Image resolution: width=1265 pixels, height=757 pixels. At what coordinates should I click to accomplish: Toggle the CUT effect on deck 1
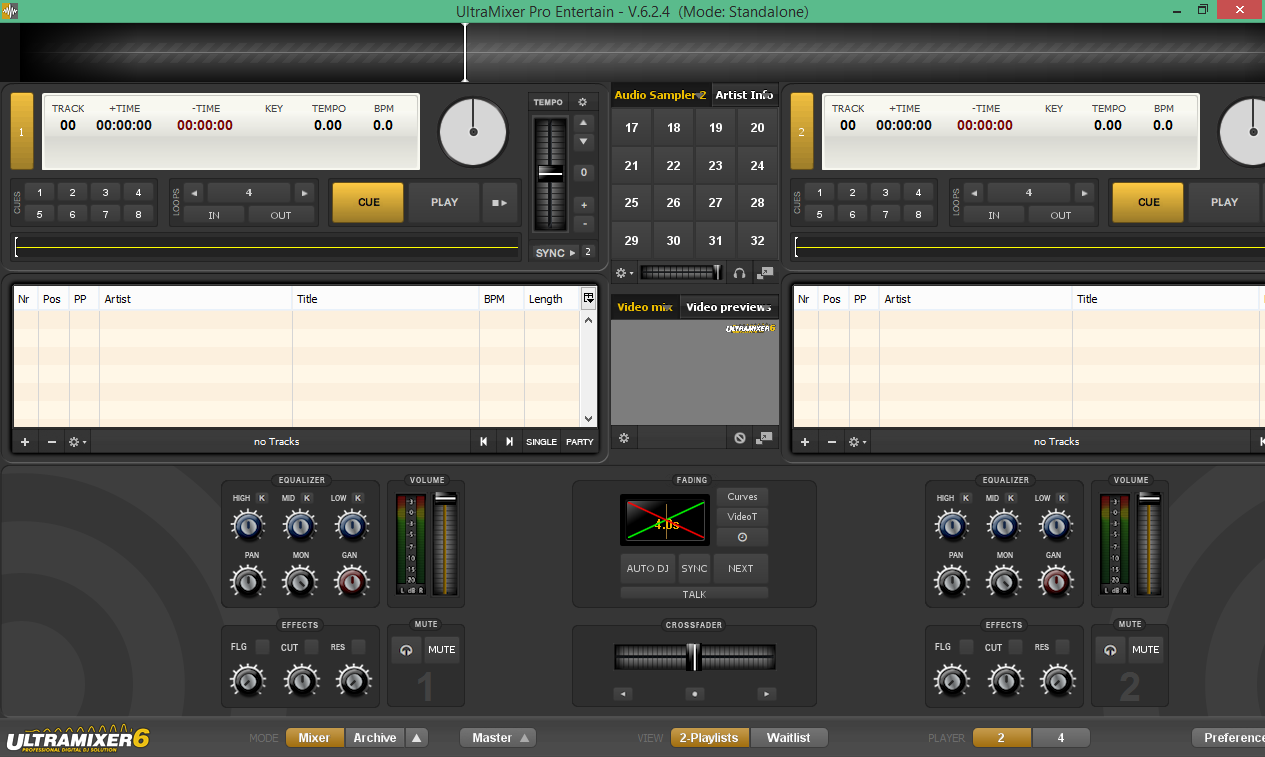click(312, 647)
